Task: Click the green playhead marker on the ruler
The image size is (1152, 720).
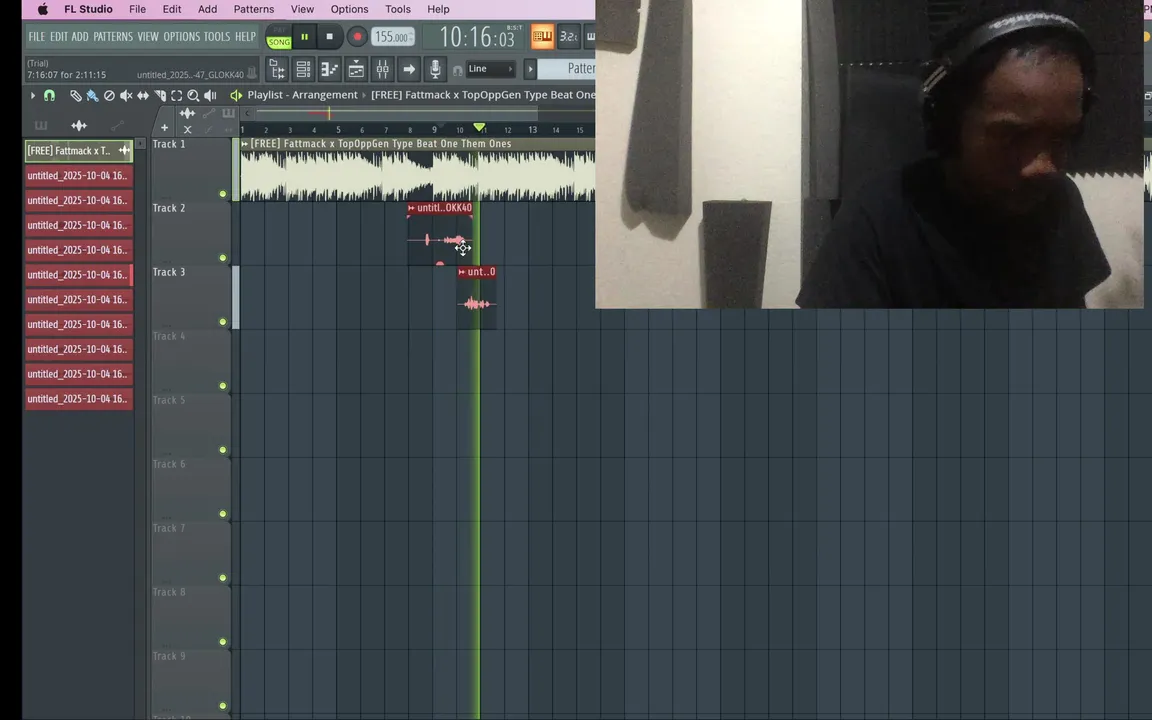Action: [x=479, y=127]
